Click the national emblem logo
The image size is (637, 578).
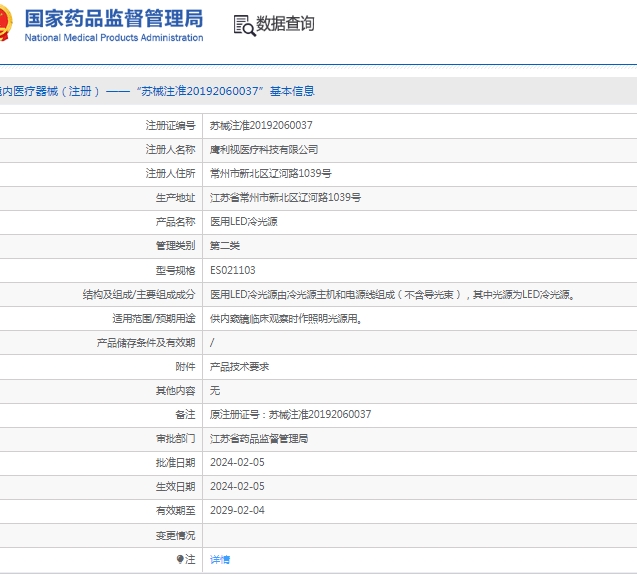pyautogui.click(x=6, y=22)
